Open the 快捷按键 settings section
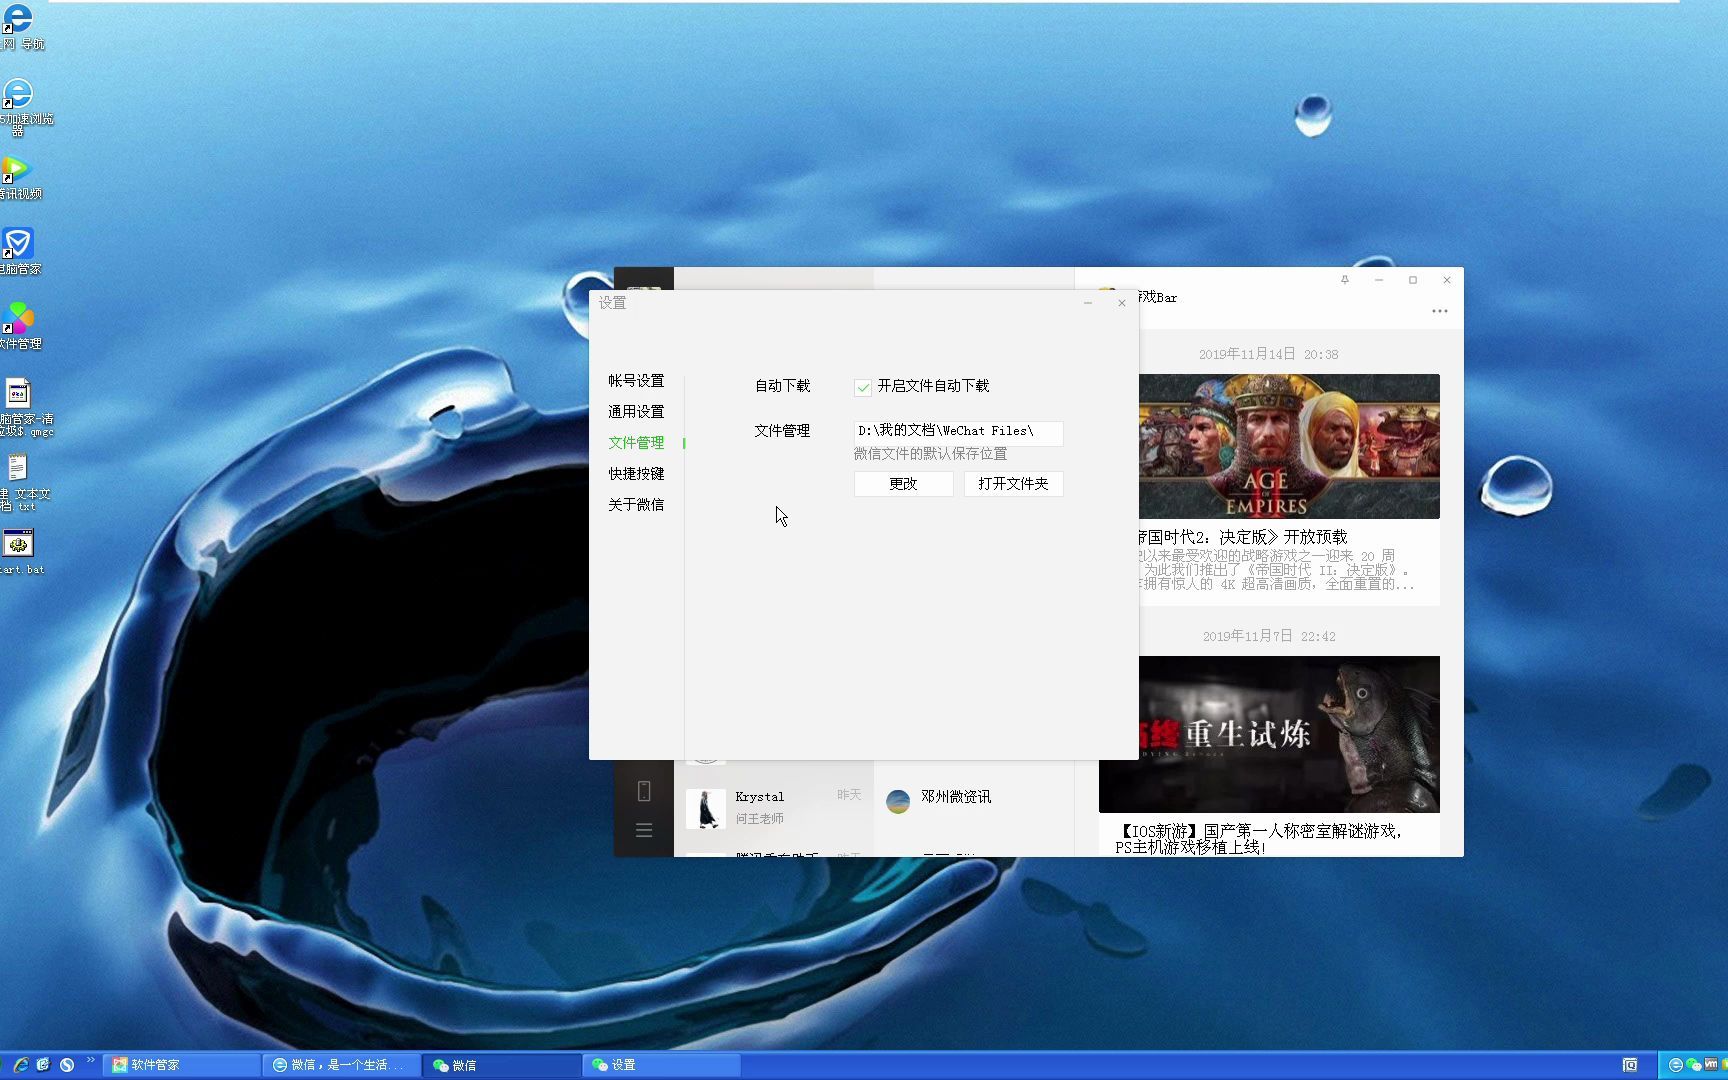The height and width of the screenshot is (1080, 1728). pos(636,474)
